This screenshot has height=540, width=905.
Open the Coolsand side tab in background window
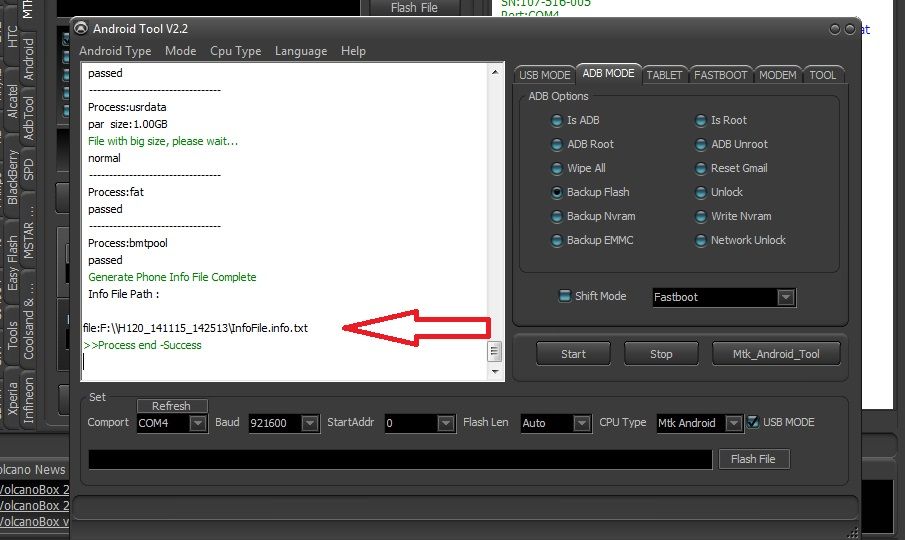coord(28,322)
